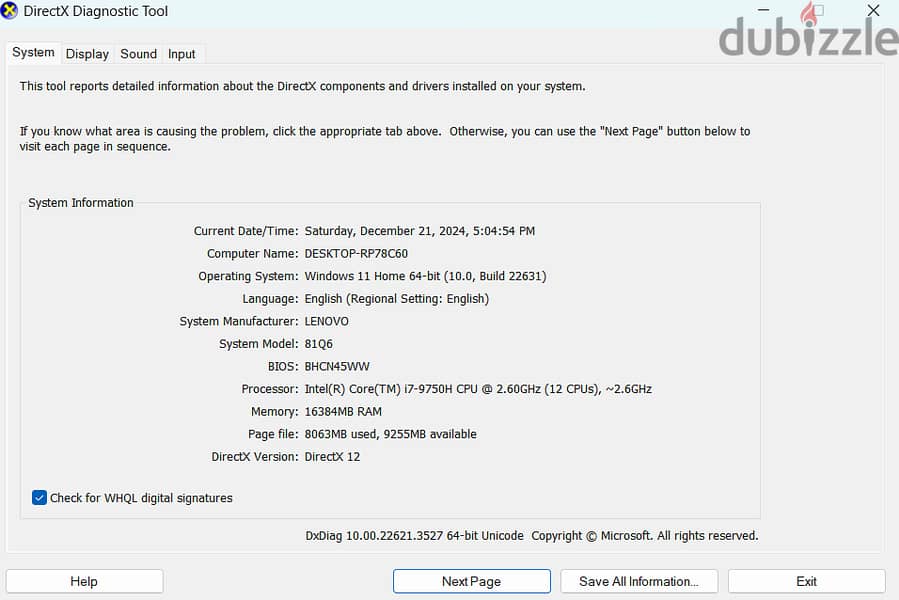
Task: Click the computer name DESKTOP-RP78C60
Action: 356,254
